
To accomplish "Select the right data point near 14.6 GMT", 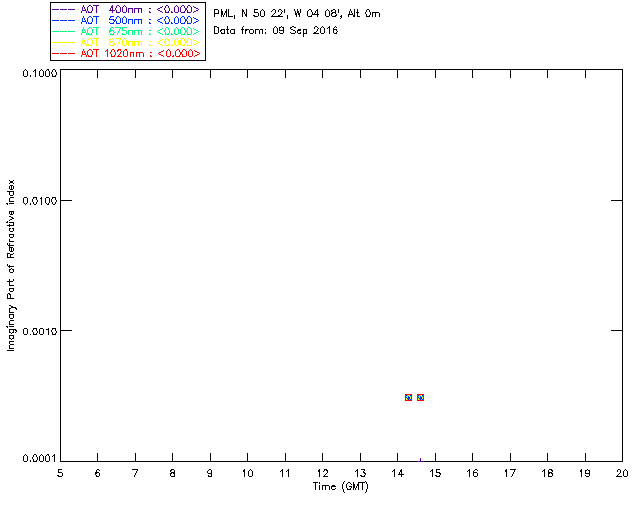I will tap(420, 397).
